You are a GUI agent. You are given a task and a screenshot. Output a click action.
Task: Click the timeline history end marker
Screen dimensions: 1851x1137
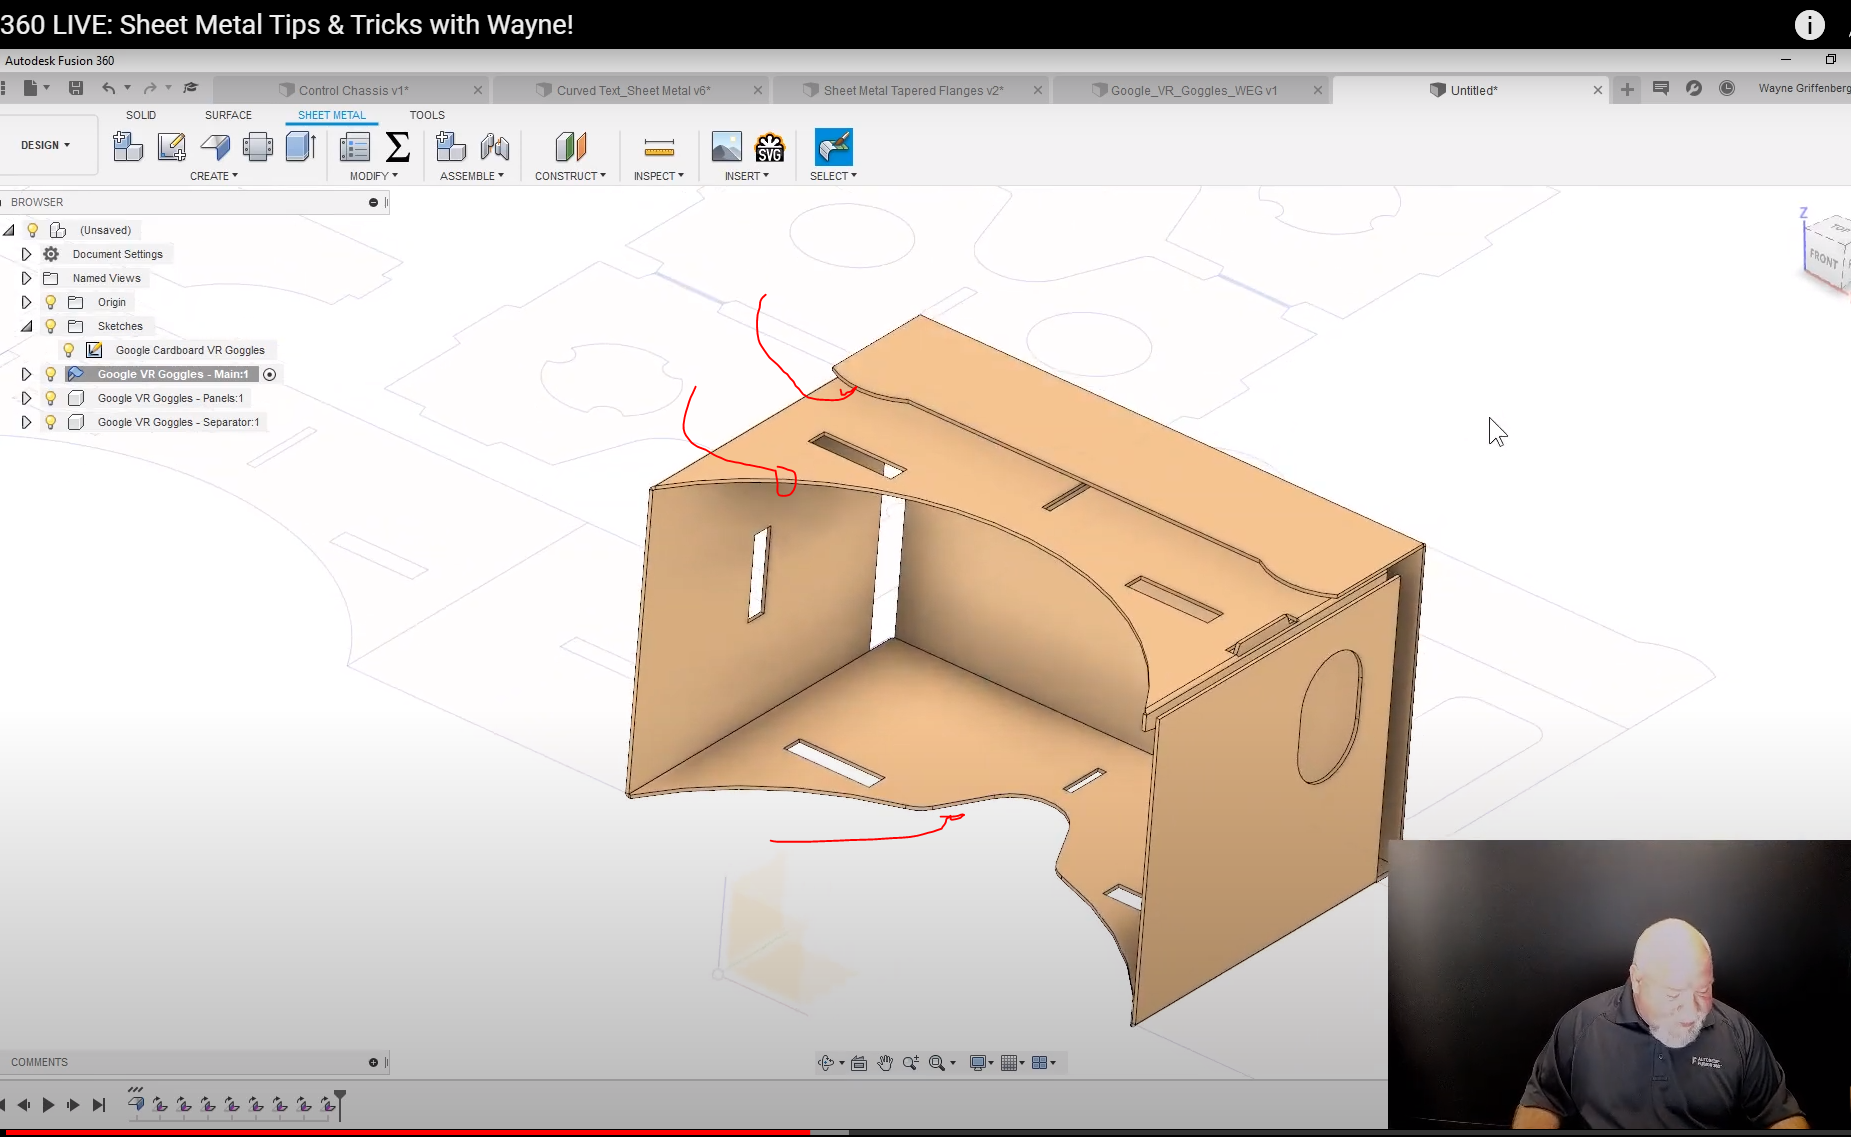(x=340, y=1104)
